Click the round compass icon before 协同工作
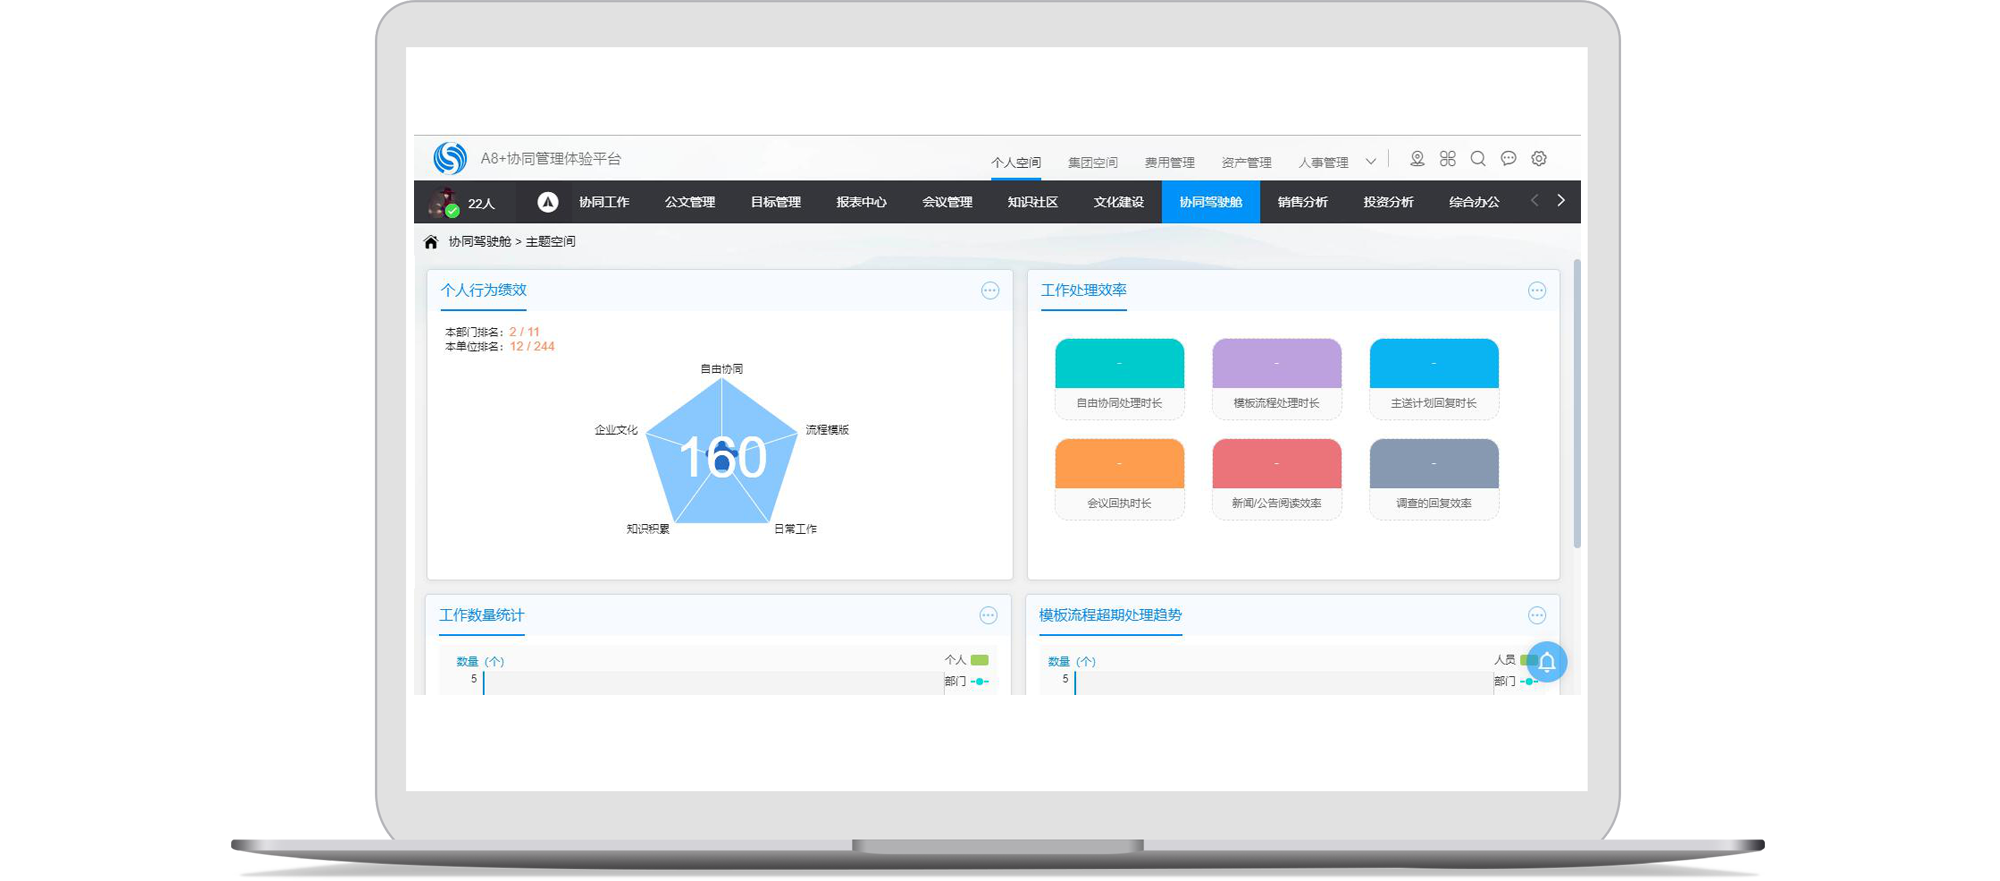Viewport: 2000px width, 881px height. [547, 202]
